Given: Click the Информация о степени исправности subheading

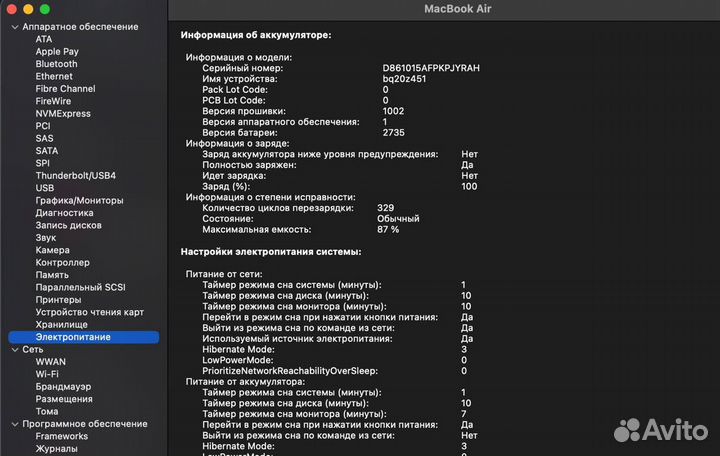Looking at the screenshot, I should [x=270, y=197].
